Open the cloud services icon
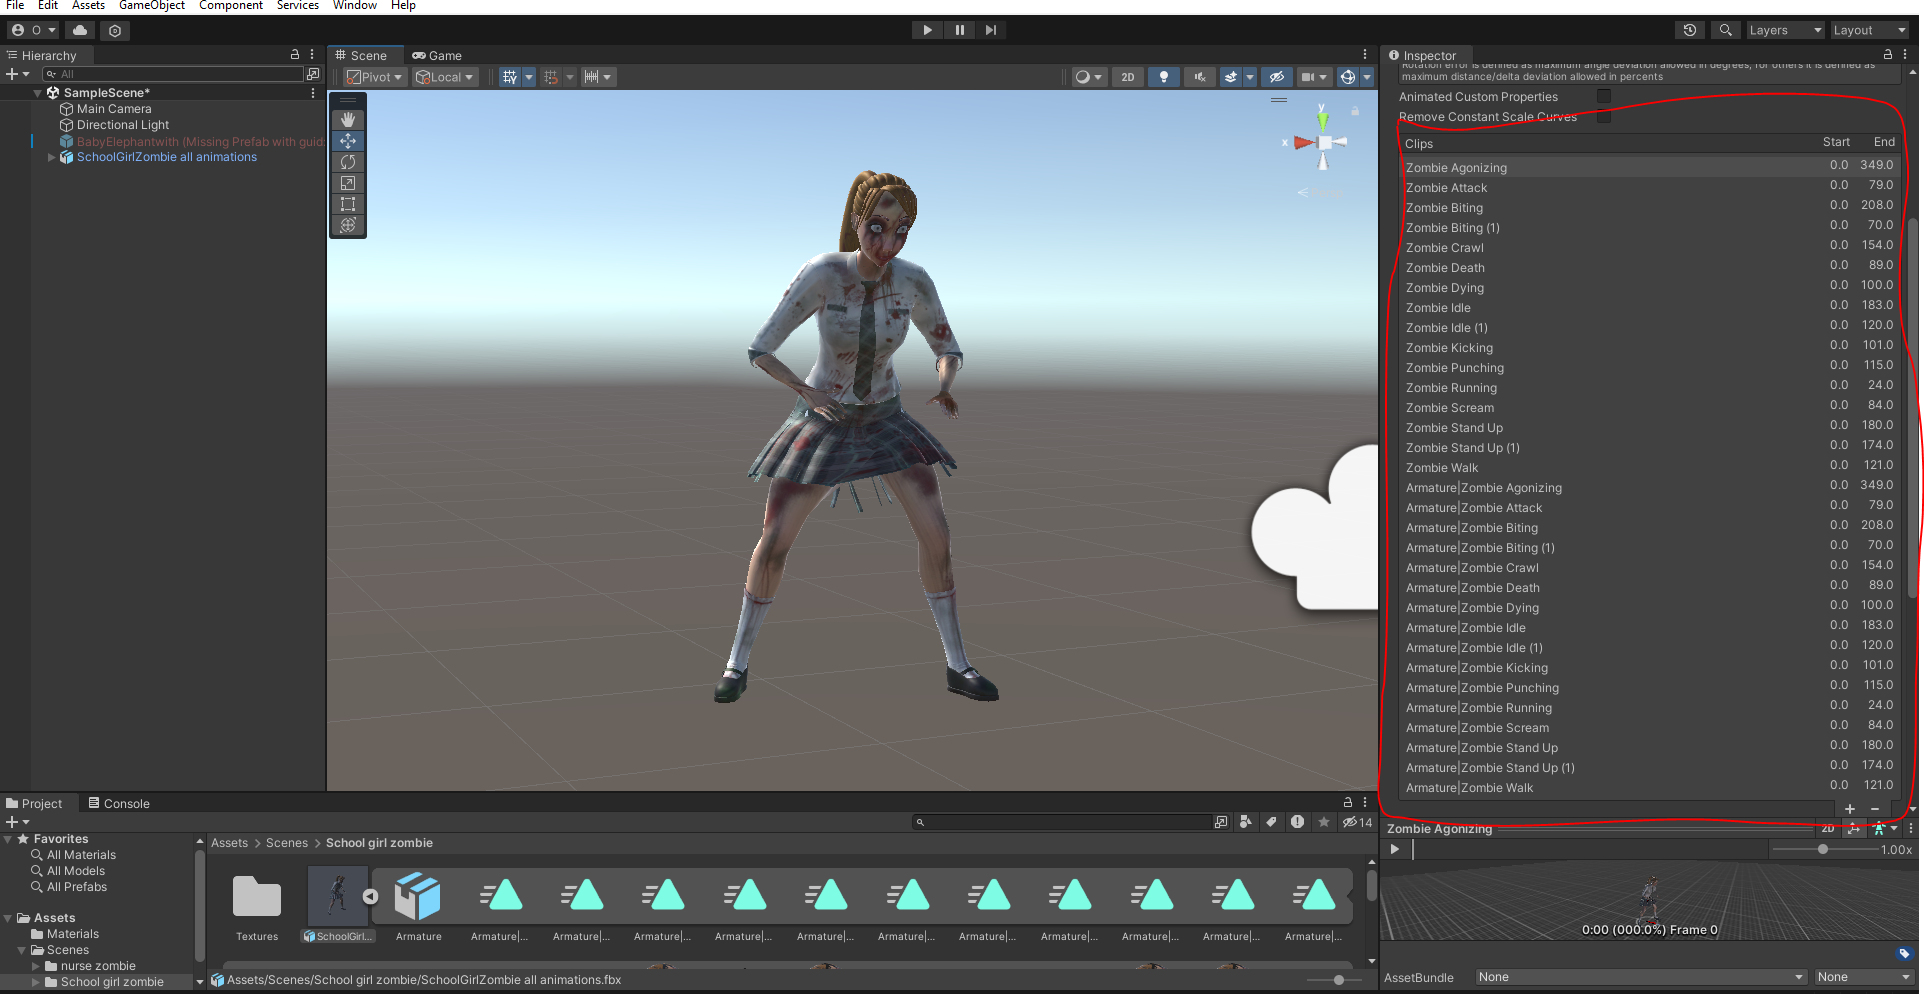The width and height of the screenshot is (1924, 994). (80, 30)
